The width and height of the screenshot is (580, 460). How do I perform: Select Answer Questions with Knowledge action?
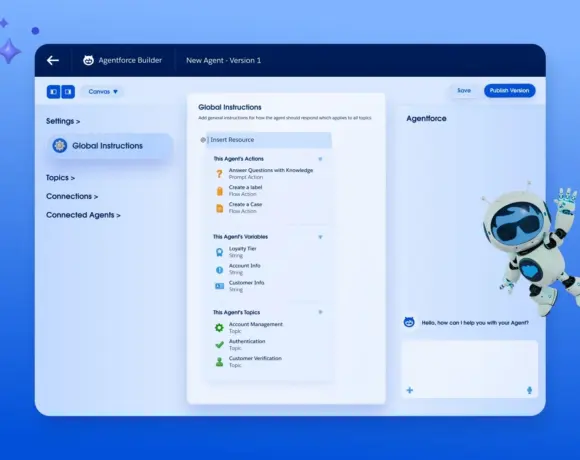(x=270, y=173)
